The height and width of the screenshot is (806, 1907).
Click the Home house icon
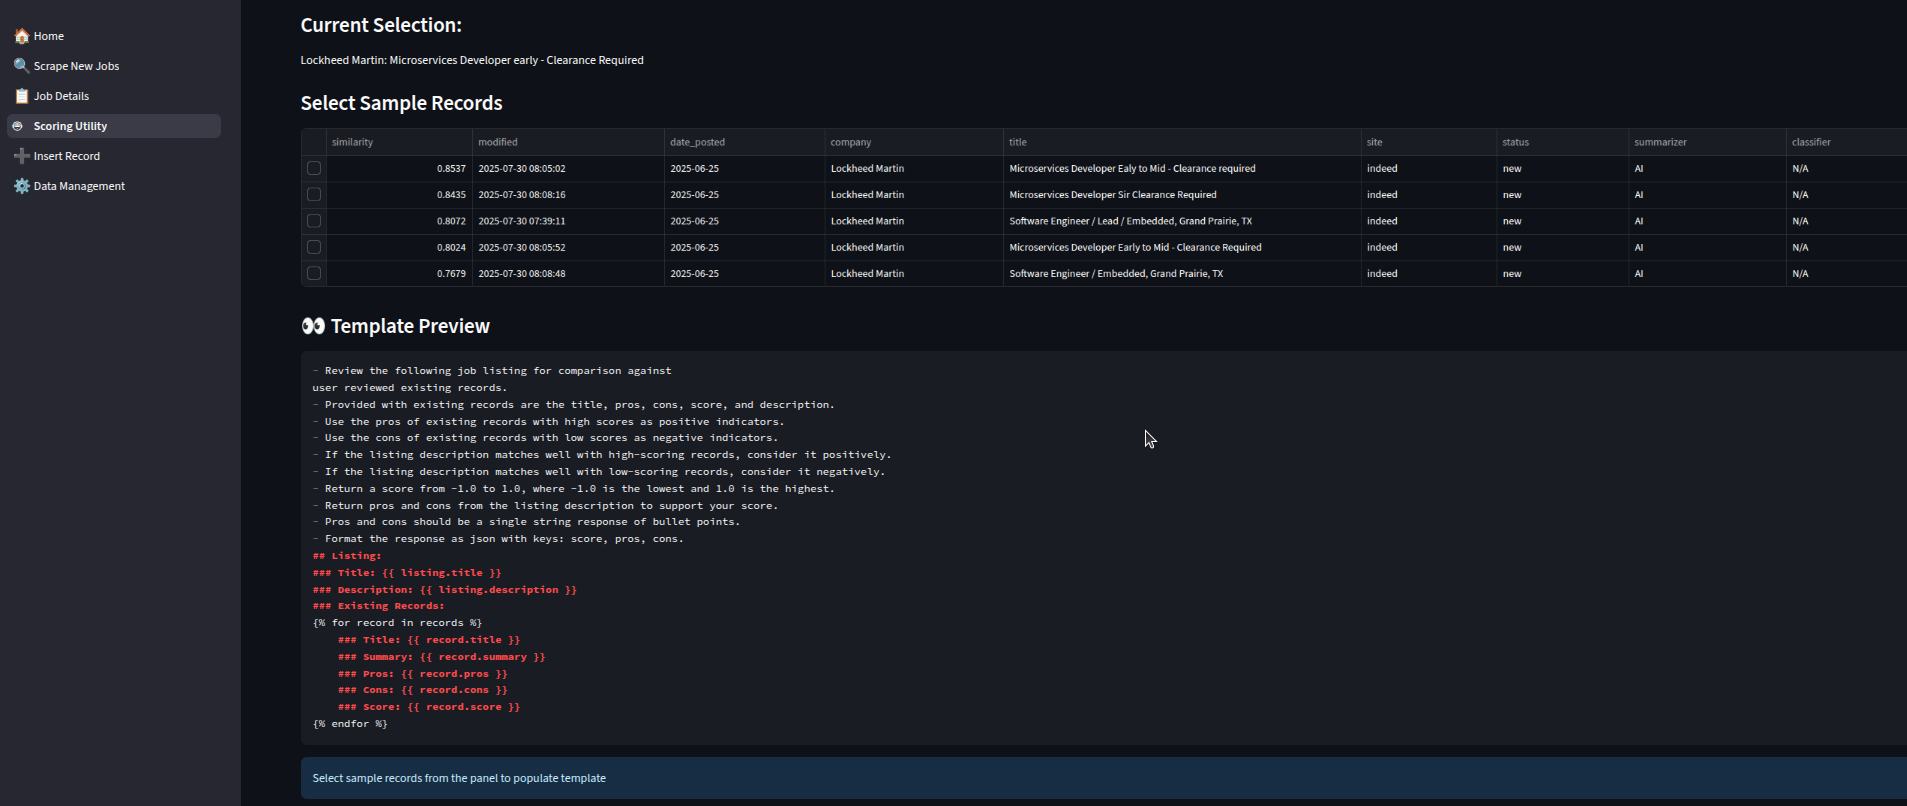point(21,36)
